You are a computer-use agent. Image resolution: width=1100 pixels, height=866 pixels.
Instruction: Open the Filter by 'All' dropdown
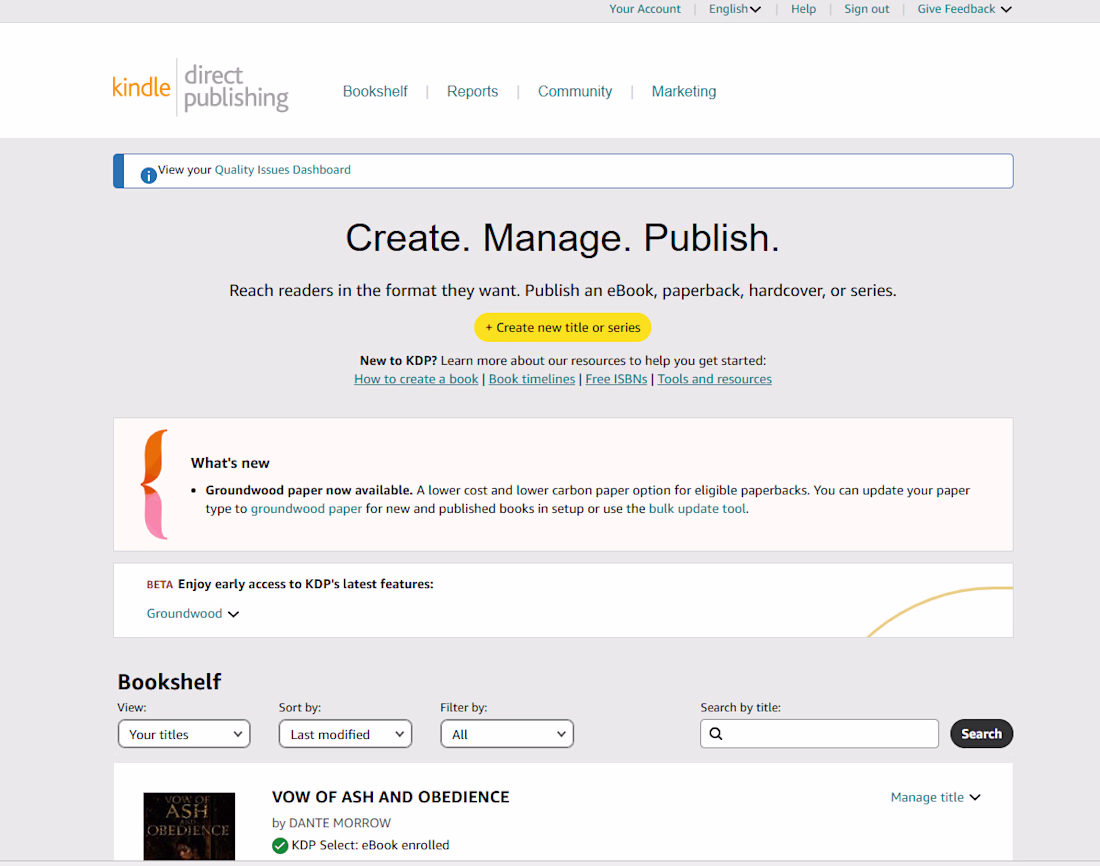tap(507, 734)
